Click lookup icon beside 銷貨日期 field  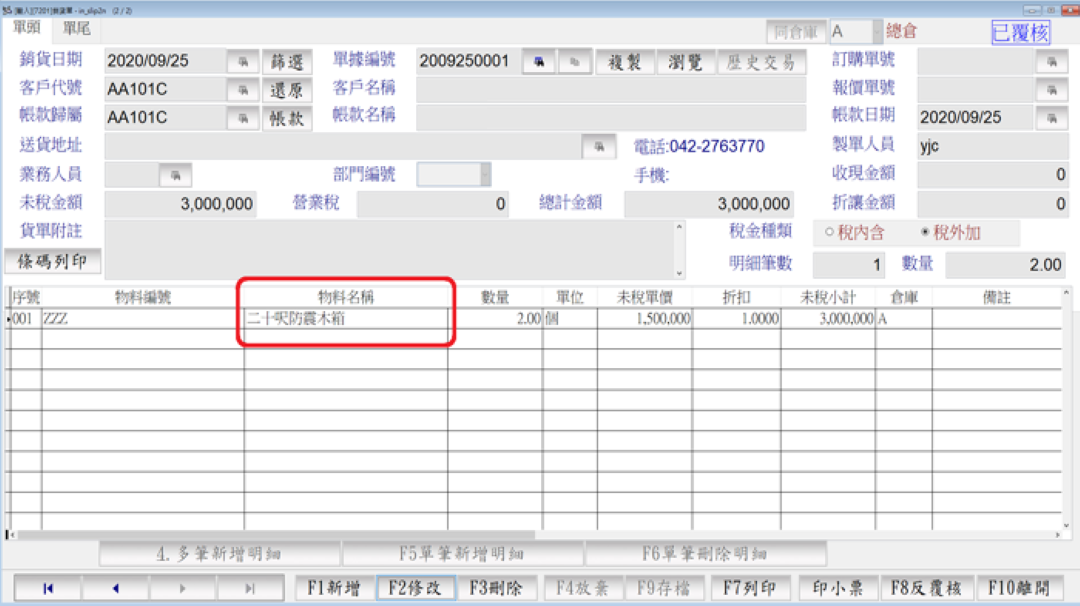click(x=241, y=62)
